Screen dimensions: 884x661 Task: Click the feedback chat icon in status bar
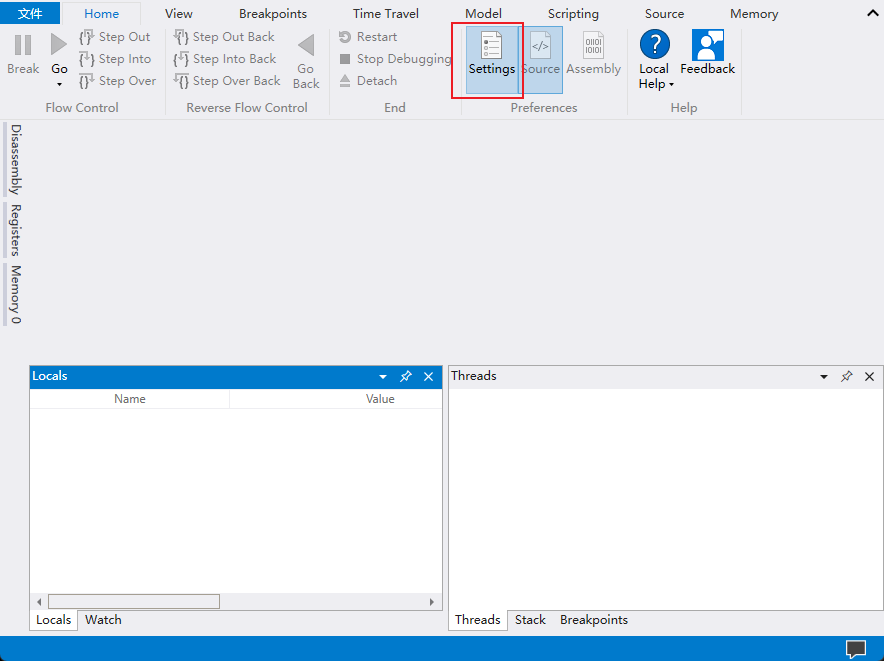pos(856,649)
